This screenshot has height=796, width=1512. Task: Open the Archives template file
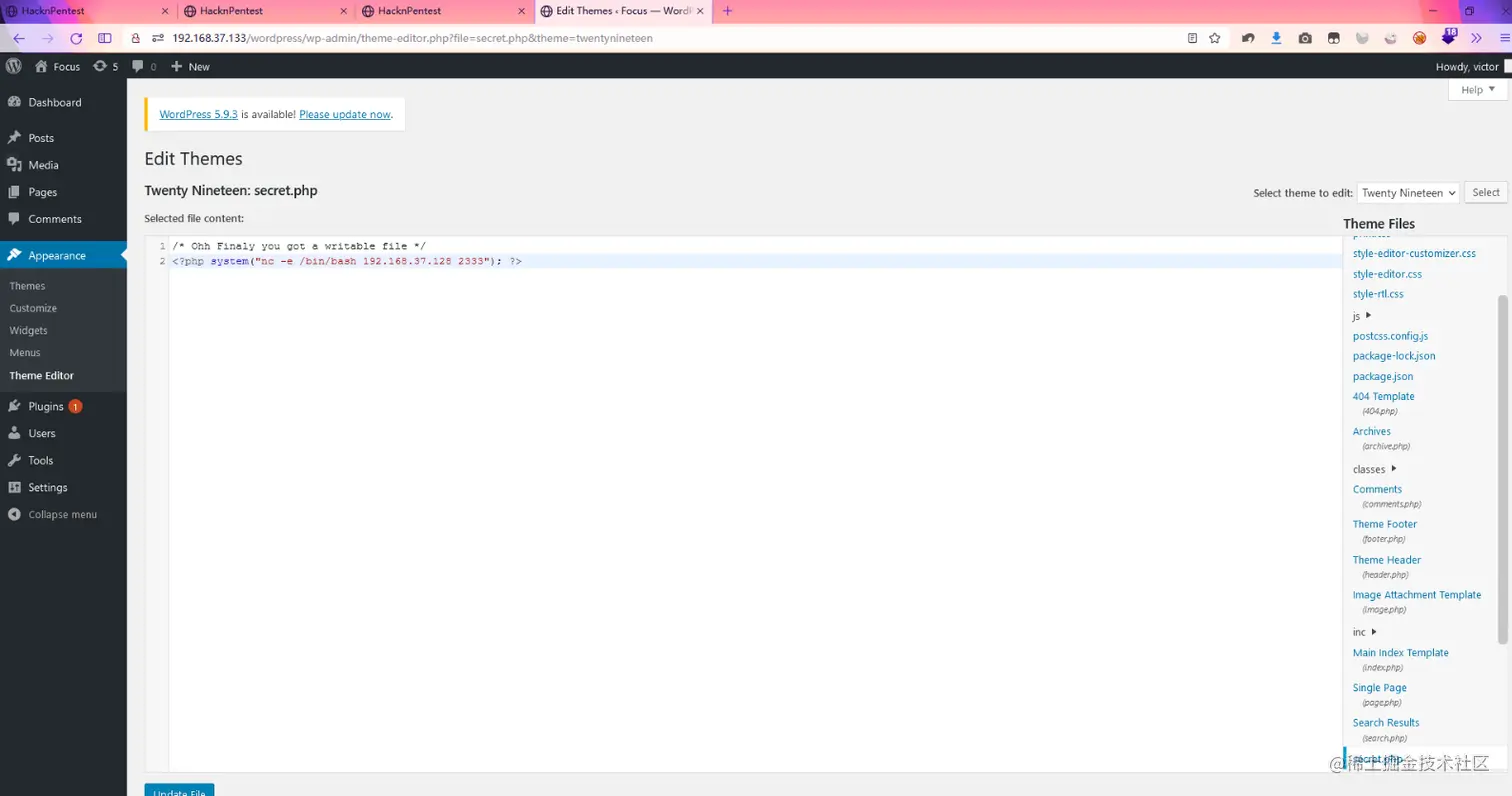tap(1372, 432)
